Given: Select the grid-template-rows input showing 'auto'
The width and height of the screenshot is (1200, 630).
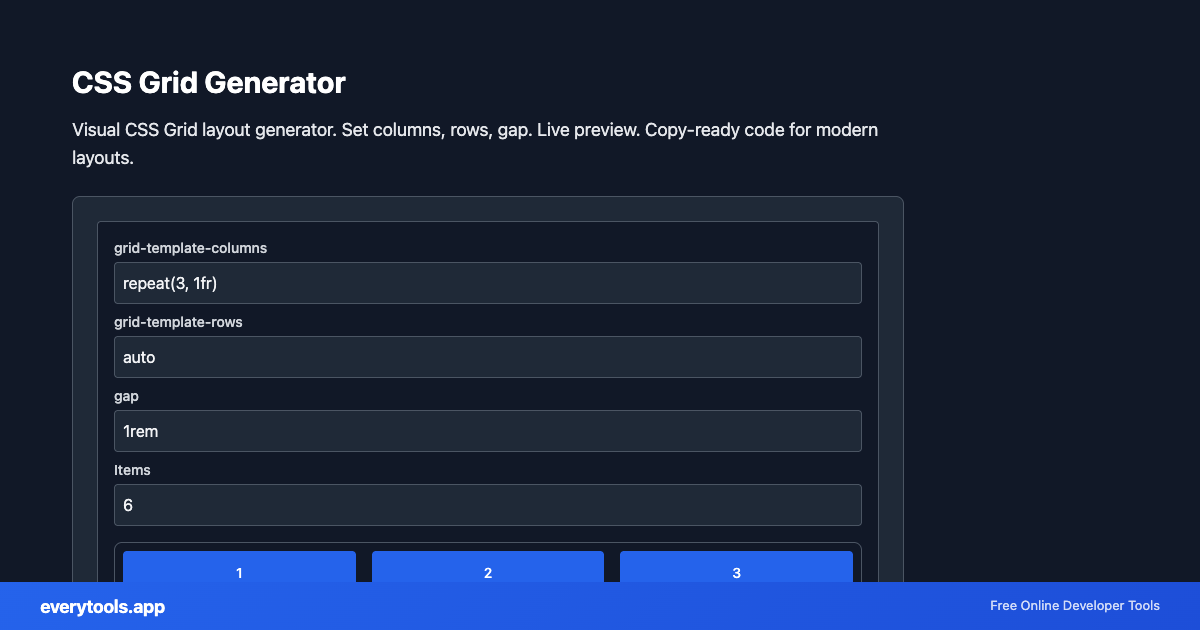Looking at the screenshot, I should click(x=487, y=356).
